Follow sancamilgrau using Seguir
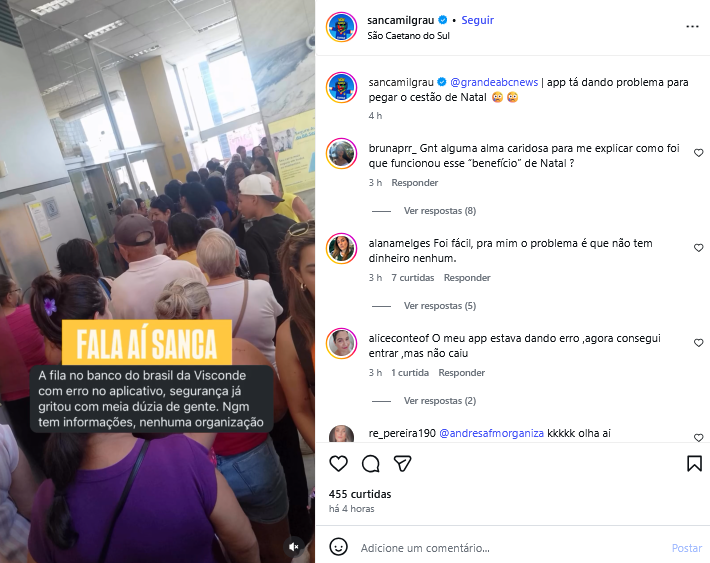Image resolution: width=710 pixels, height=563 pixels. pos(477,20)
